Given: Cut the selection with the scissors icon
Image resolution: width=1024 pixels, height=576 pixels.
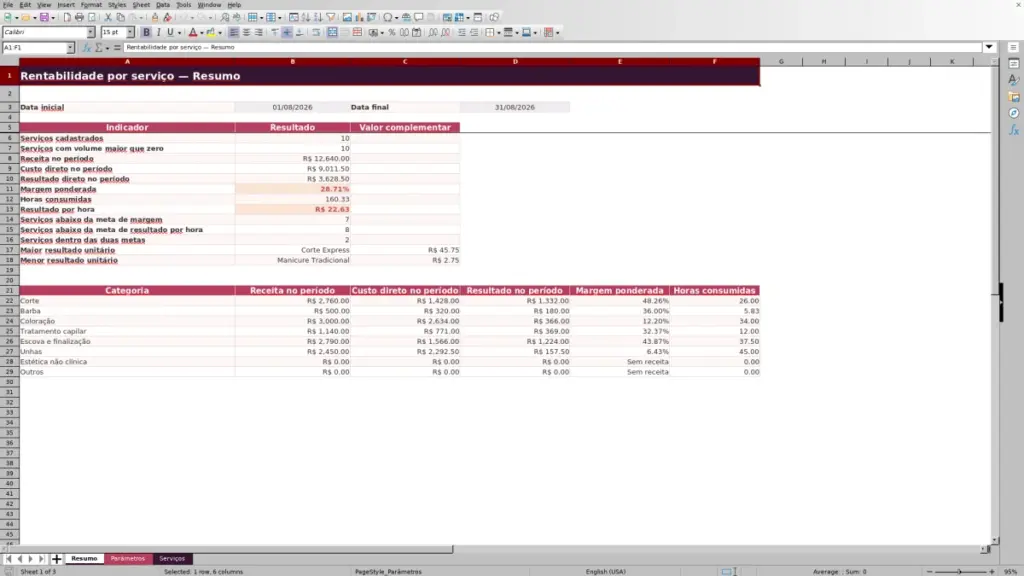Looking at the screenshot, I should point(108,18).
